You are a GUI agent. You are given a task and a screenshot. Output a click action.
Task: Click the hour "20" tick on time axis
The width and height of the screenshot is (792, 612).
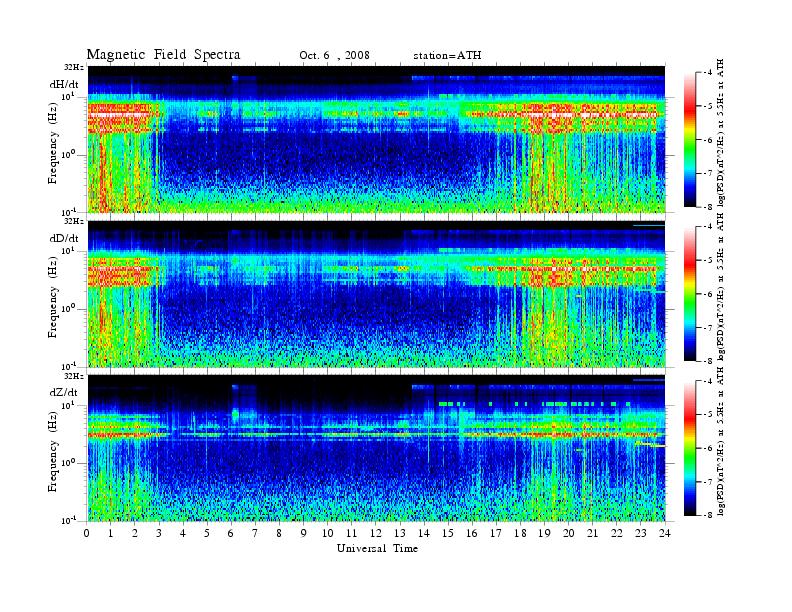pos(569,533)
